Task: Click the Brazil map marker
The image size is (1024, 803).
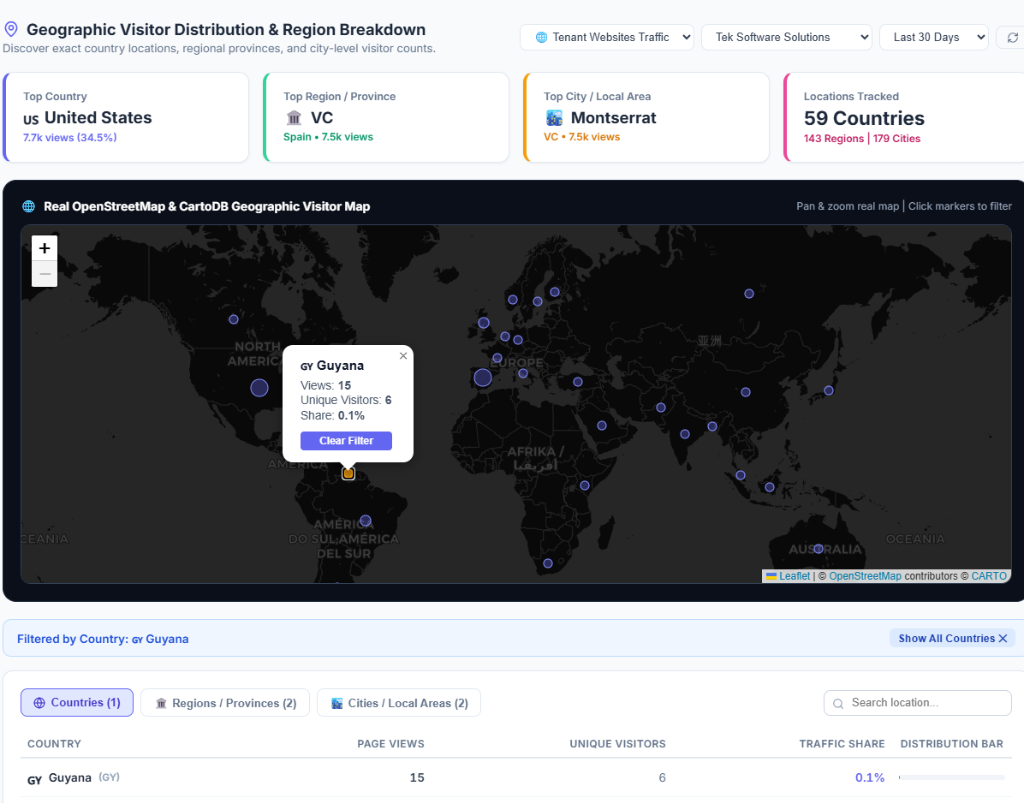Action: 366,520
